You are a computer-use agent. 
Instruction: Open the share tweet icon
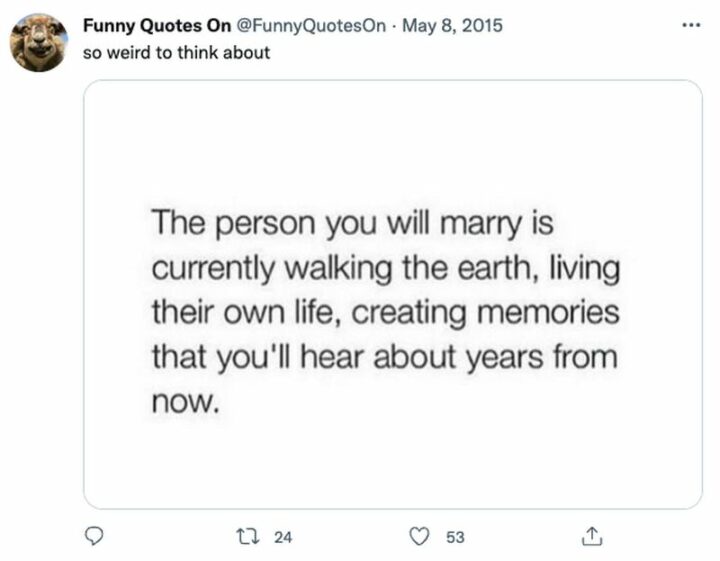tap(590, 537)
